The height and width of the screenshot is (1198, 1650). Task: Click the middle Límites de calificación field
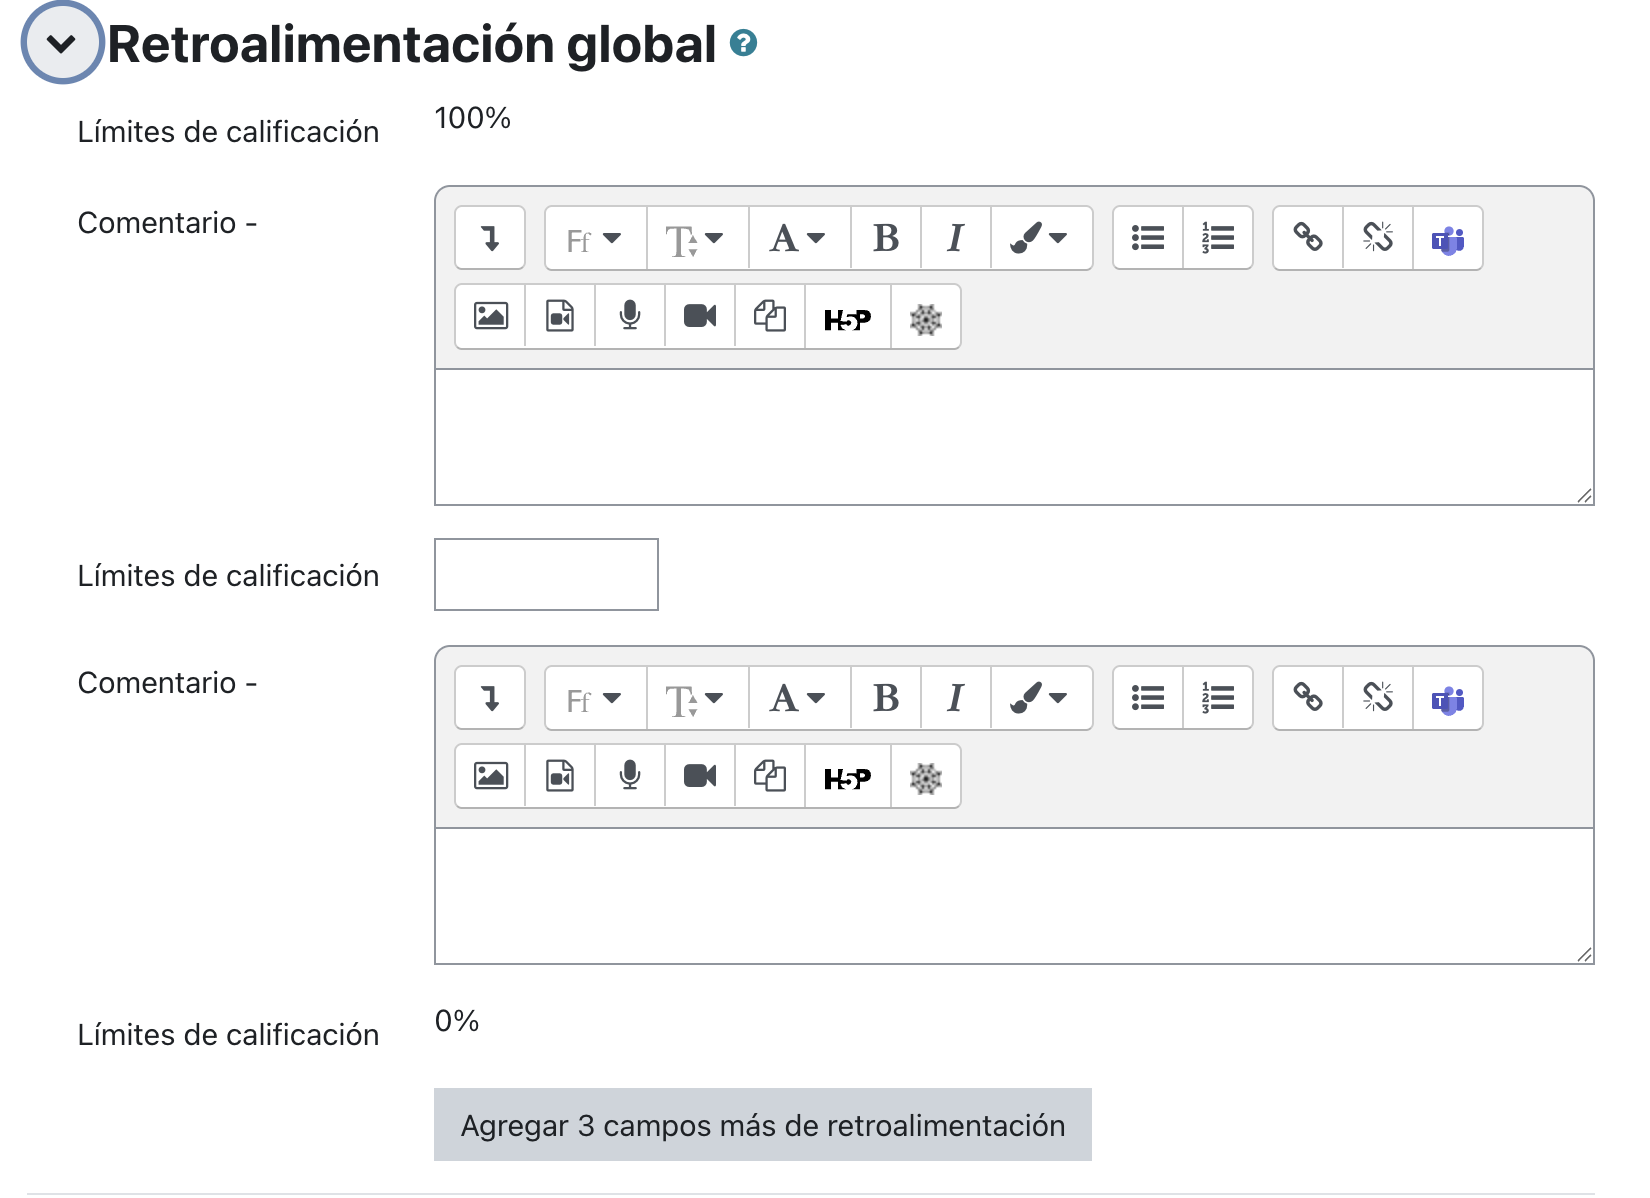[x=546, y=574]
